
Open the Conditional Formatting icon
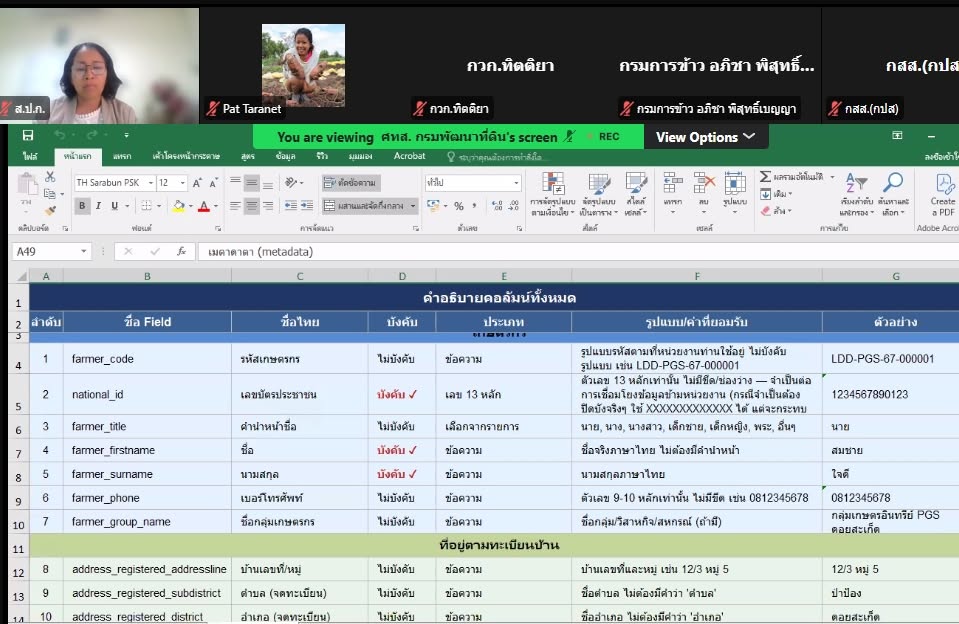[x=553, y=184]
